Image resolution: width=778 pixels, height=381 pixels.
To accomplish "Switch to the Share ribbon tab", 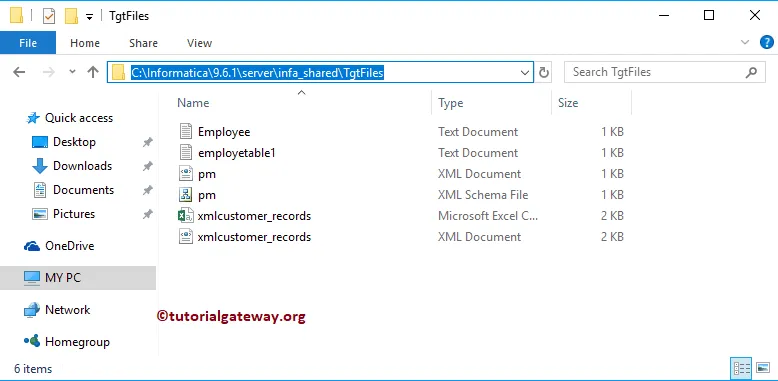I will tap(143, 43).
